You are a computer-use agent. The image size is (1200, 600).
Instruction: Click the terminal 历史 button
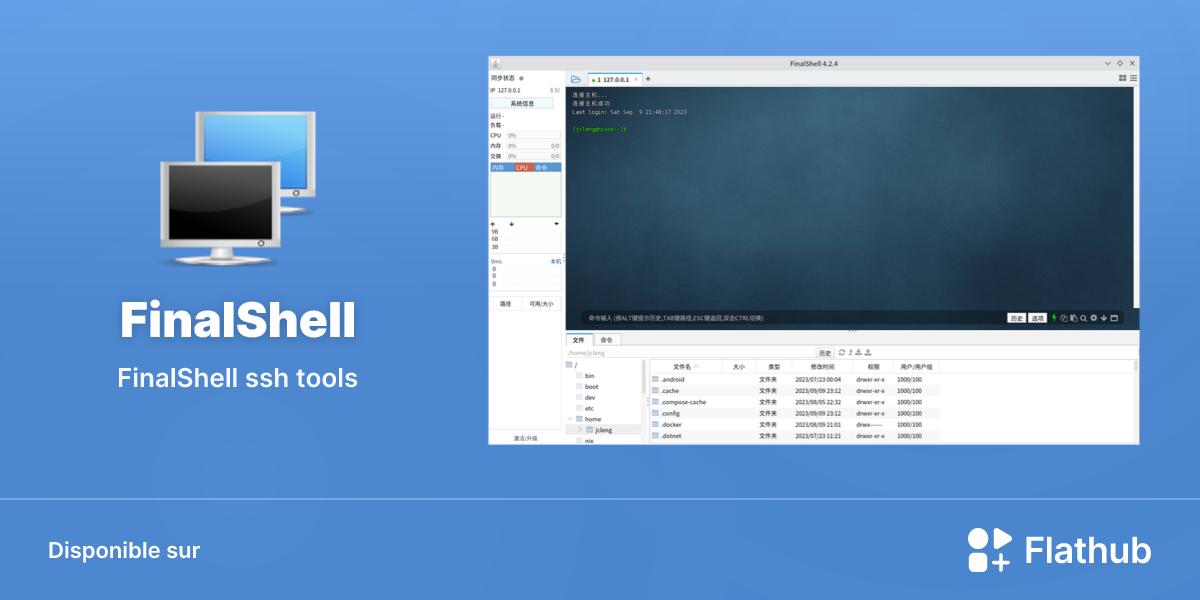click(1016, 318)
